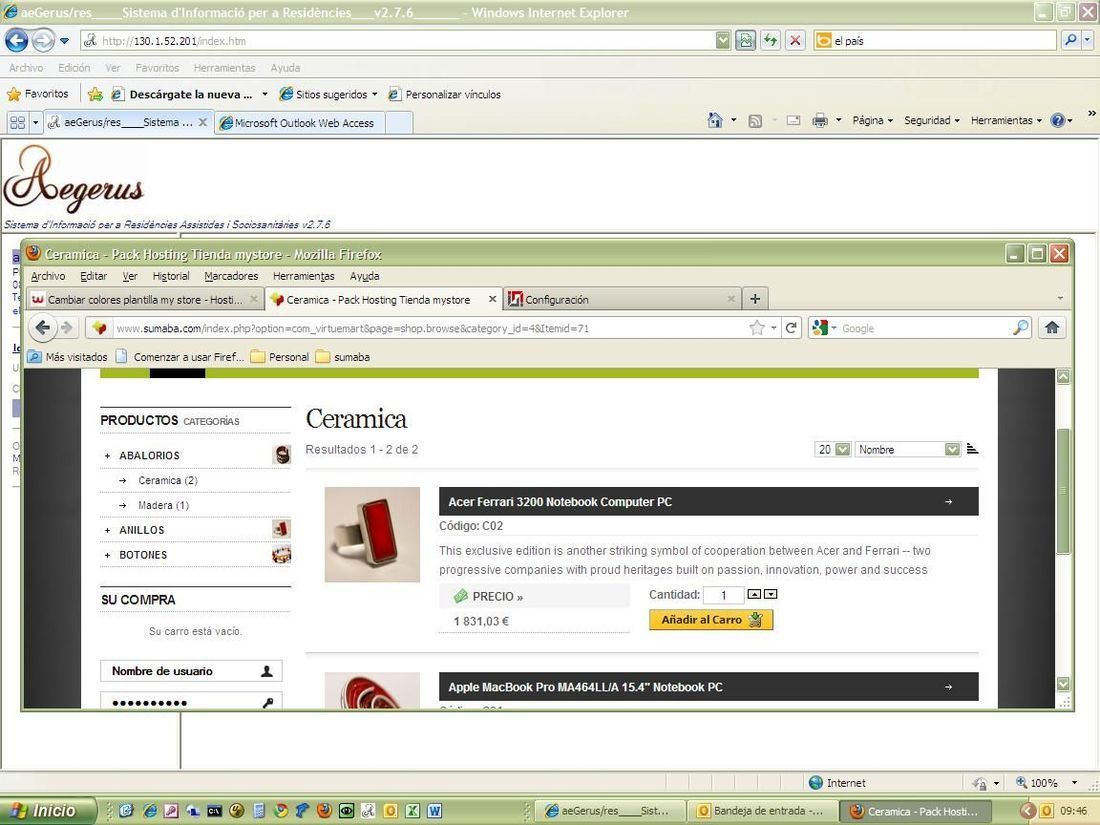Screen dimensions: 1100x825
Task: Open the IE Quick Tabs grid icon
Action: (18, 123)
